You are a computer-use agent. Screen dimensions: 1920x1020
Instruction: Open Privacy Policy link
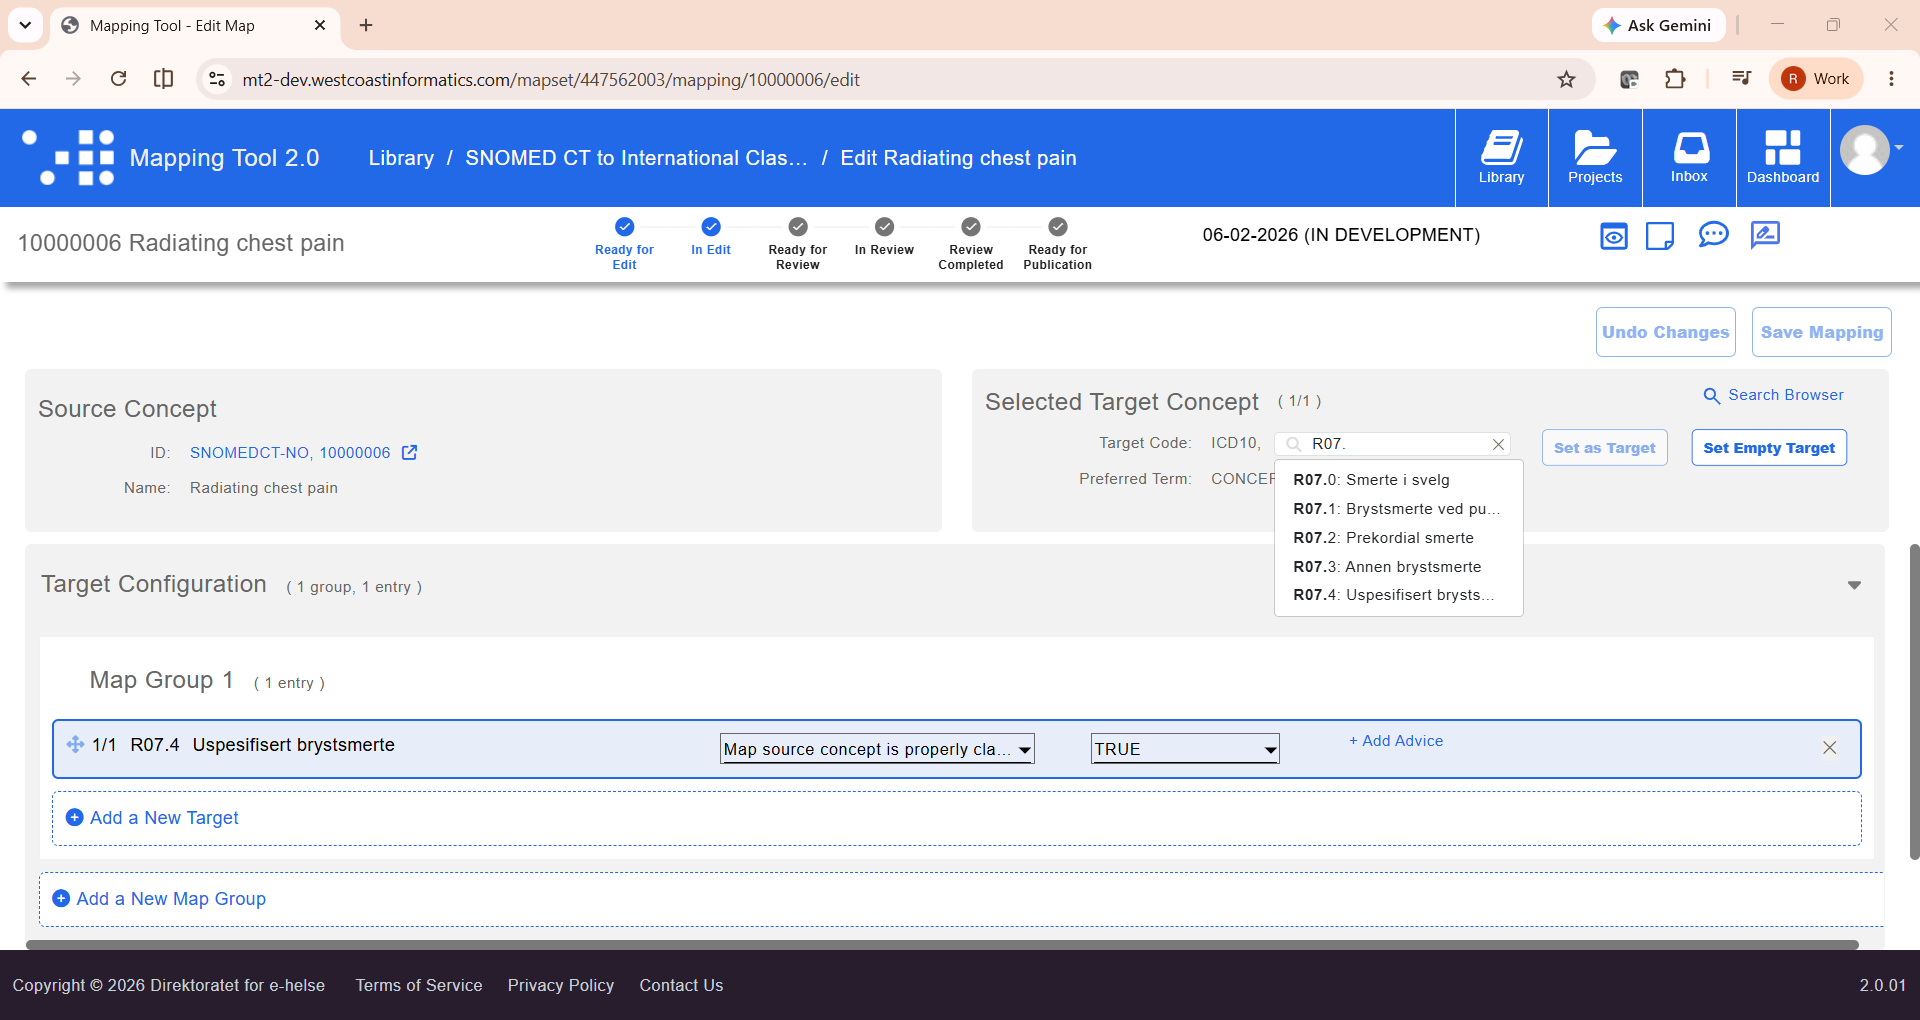(x=561, y=985)
